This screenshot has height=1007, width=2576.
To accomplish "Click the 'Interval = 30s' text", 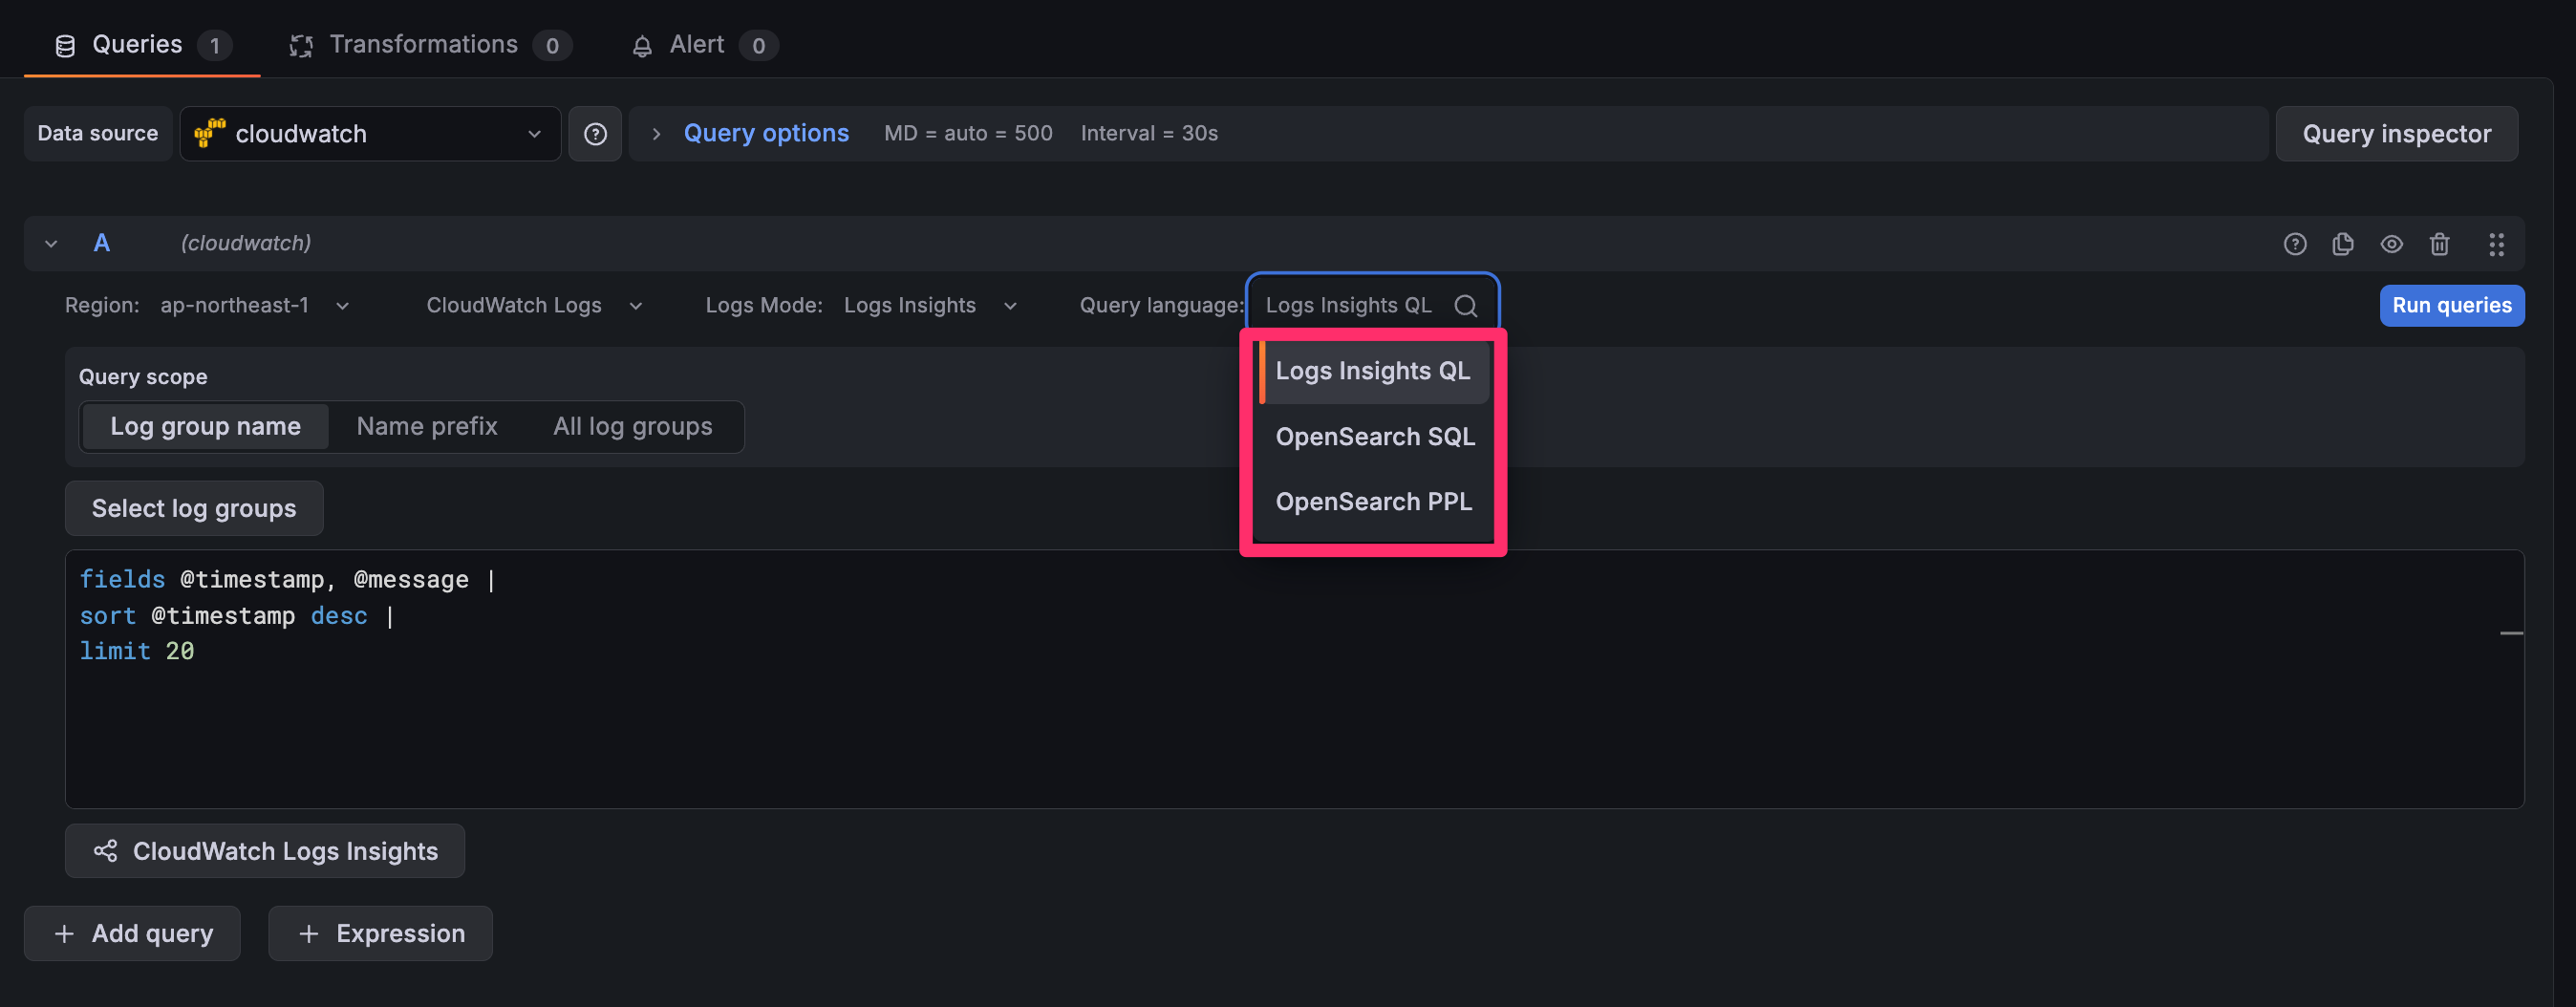I will coord(1149,133).
